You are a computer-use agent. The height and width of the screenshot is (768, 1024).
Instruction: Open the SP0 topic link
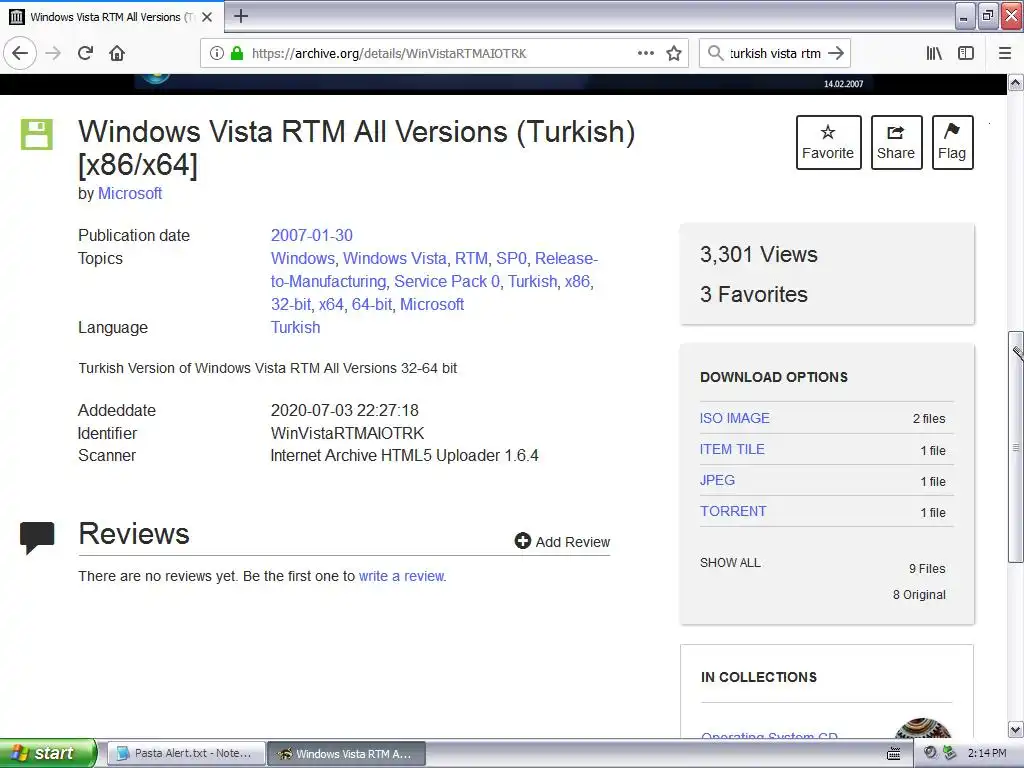point(511,259)
